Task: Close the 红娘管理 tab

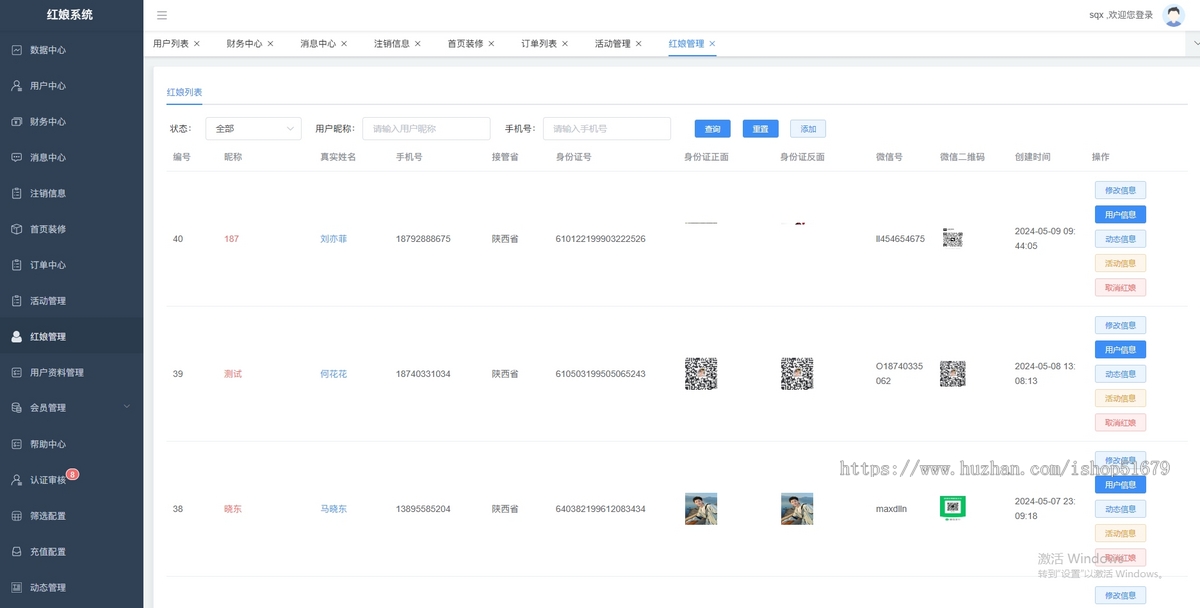Action: click(x=712, y=44)
